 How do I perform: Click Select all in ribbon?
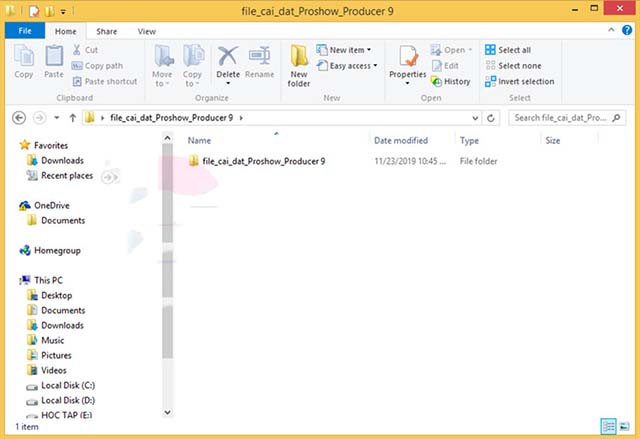508,50
